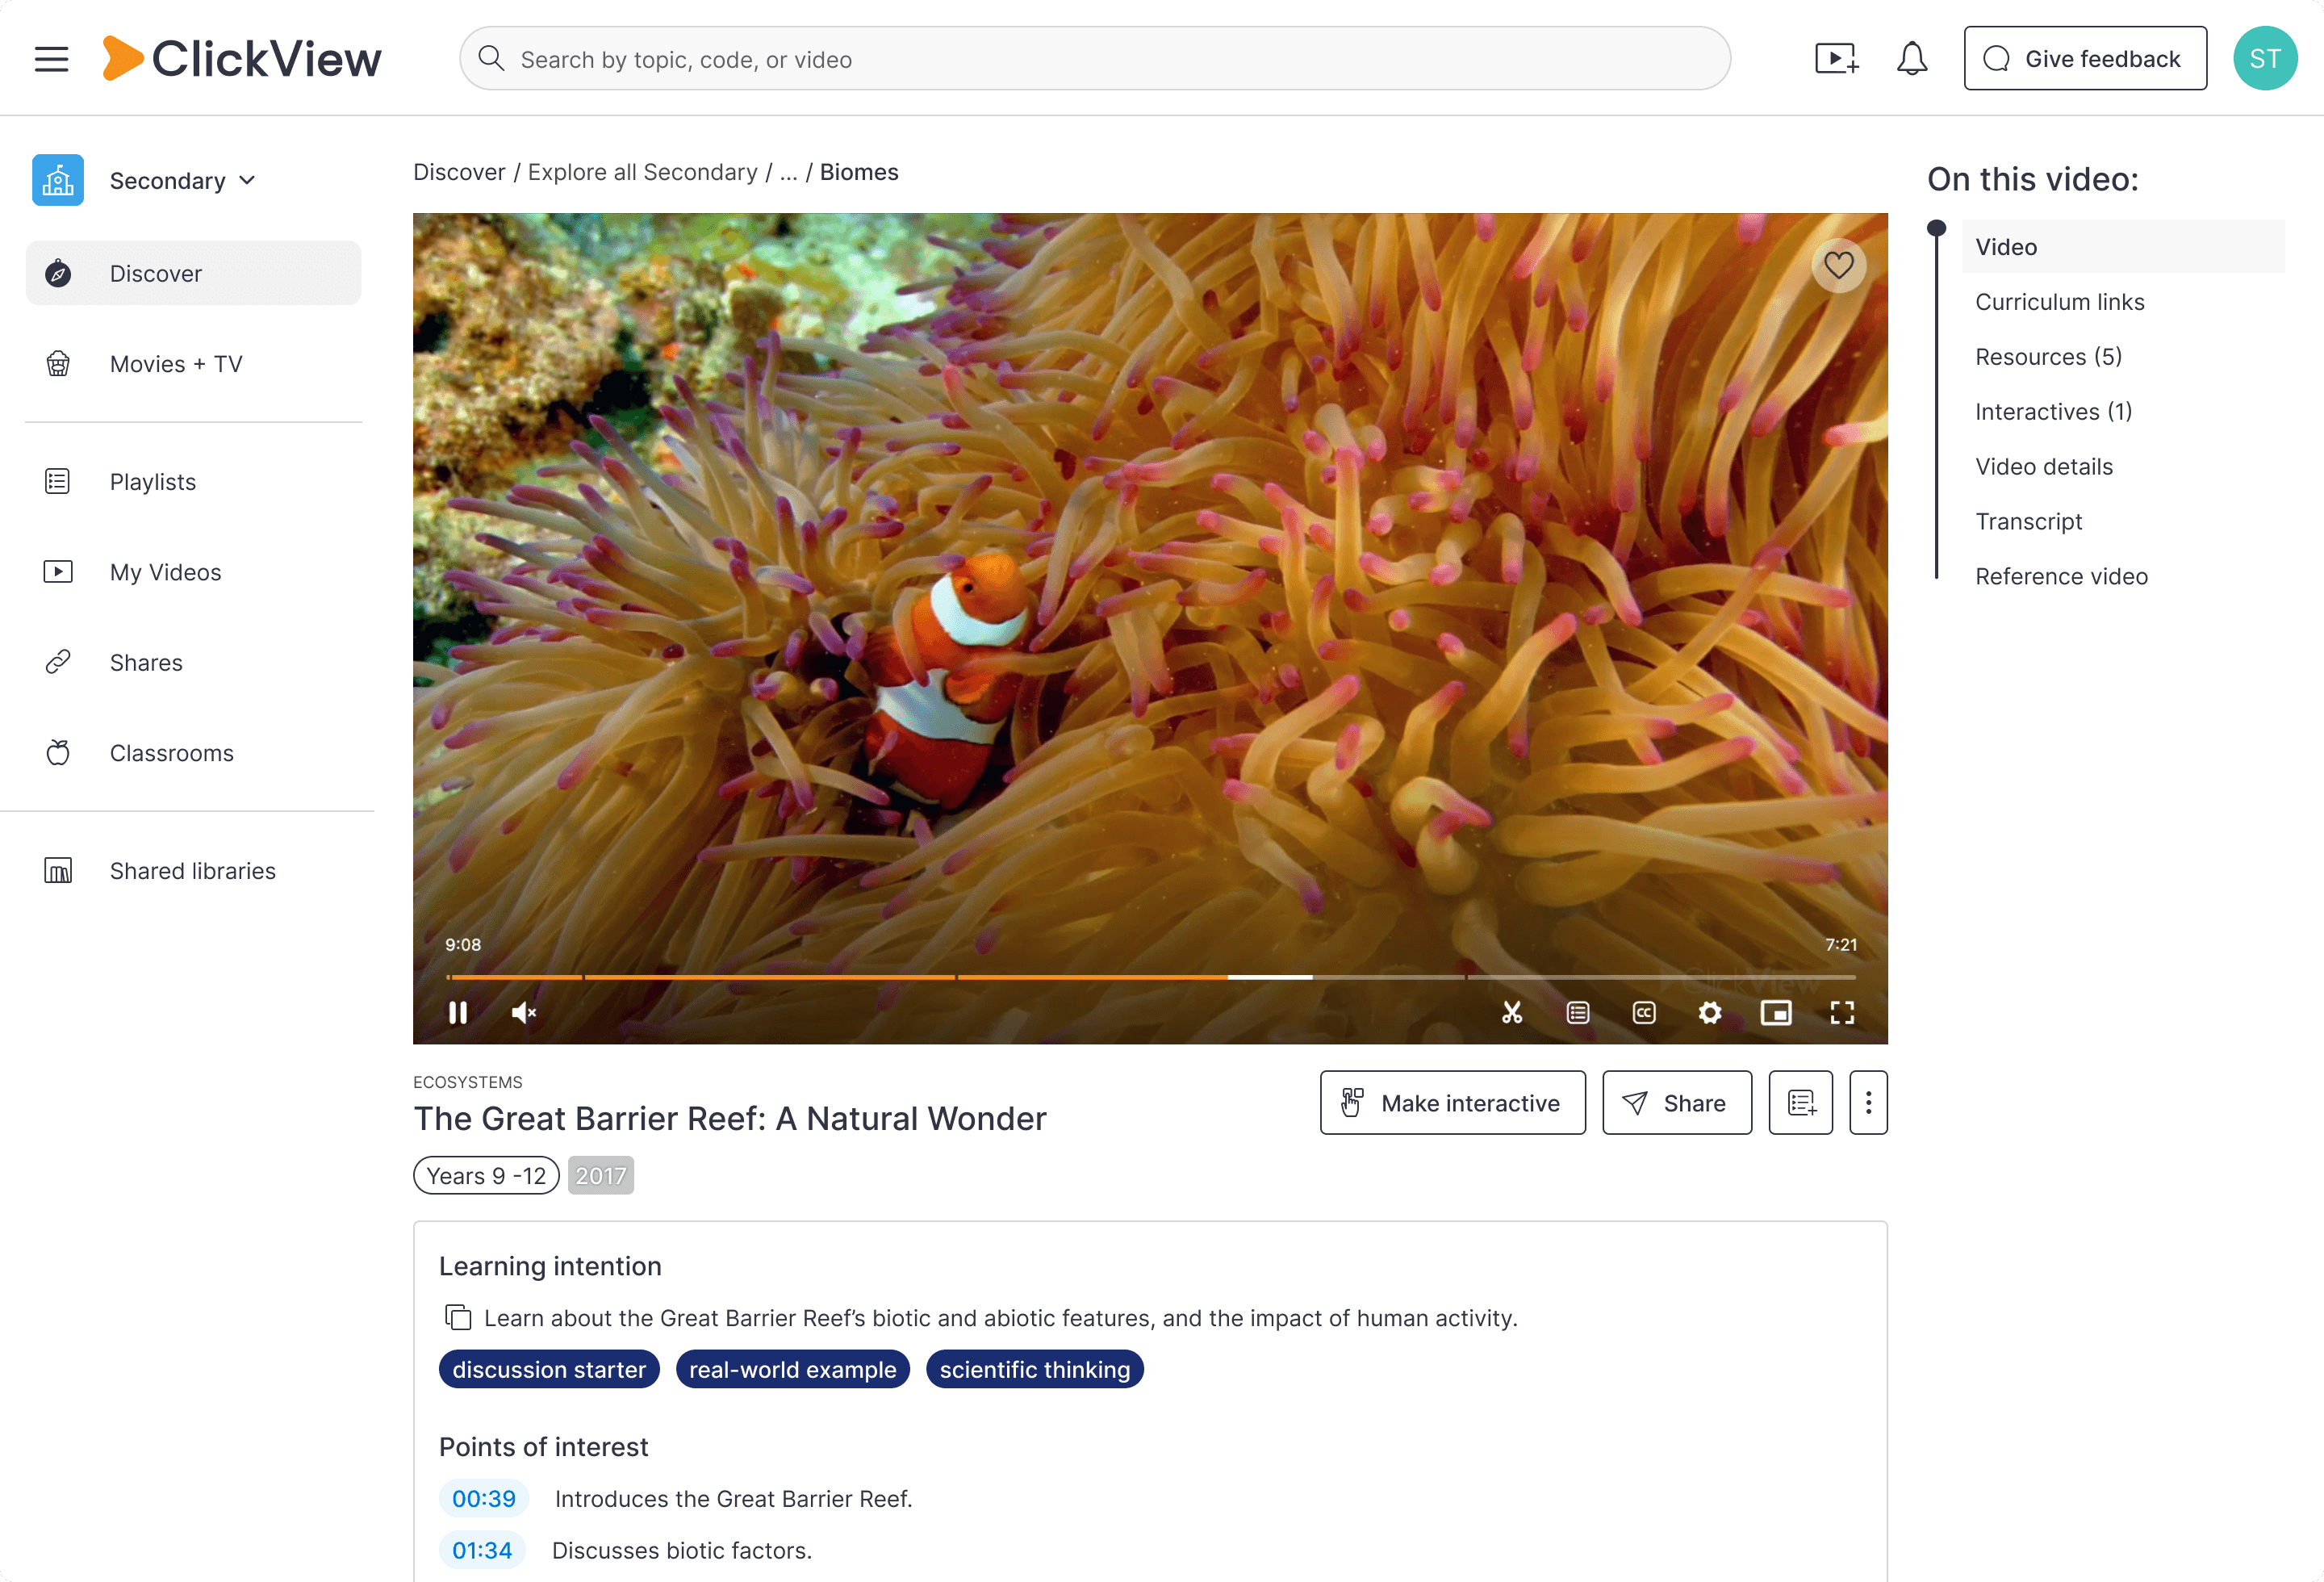Image resolution: width=2324 pixels, height=1582 pixels.
Task: Enable picture-in-picture mode
Action: [1776, 1013]
